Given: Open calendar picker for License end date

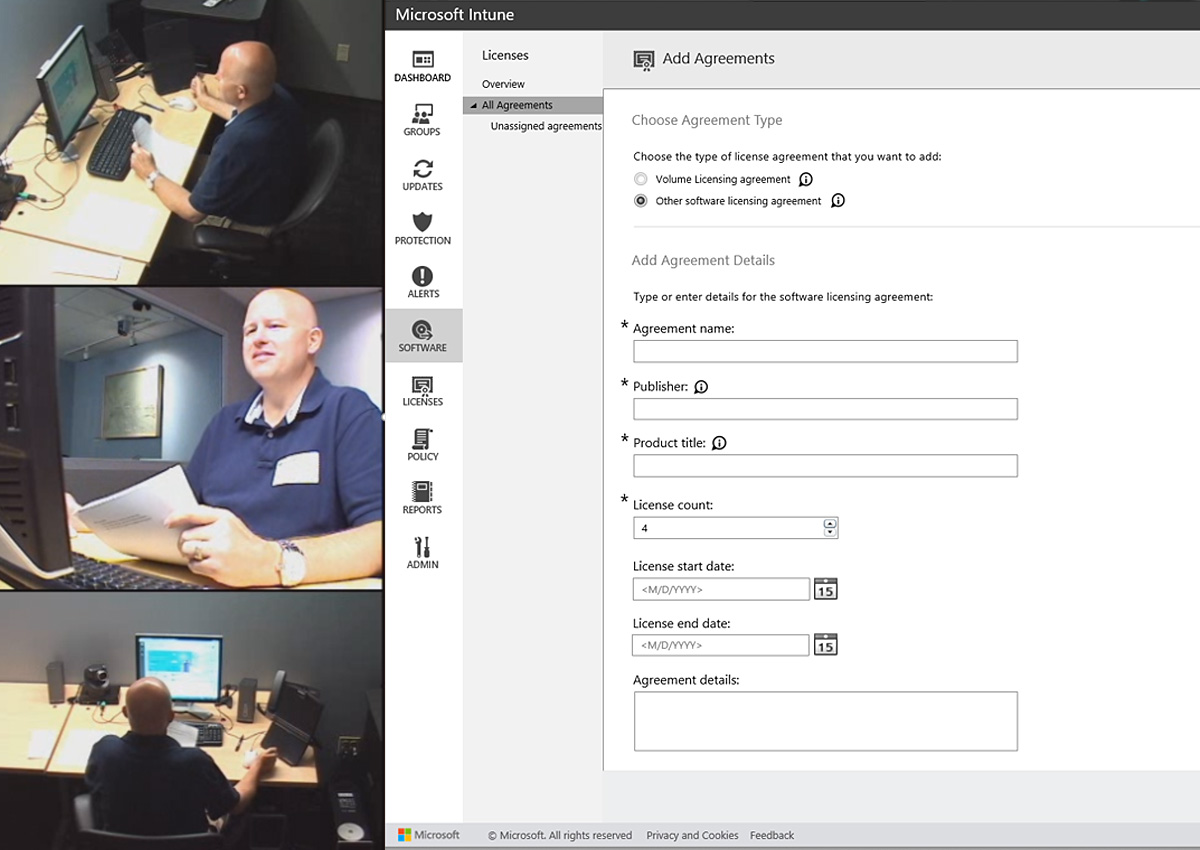Looking at the screenshot, I should (825, 645).
